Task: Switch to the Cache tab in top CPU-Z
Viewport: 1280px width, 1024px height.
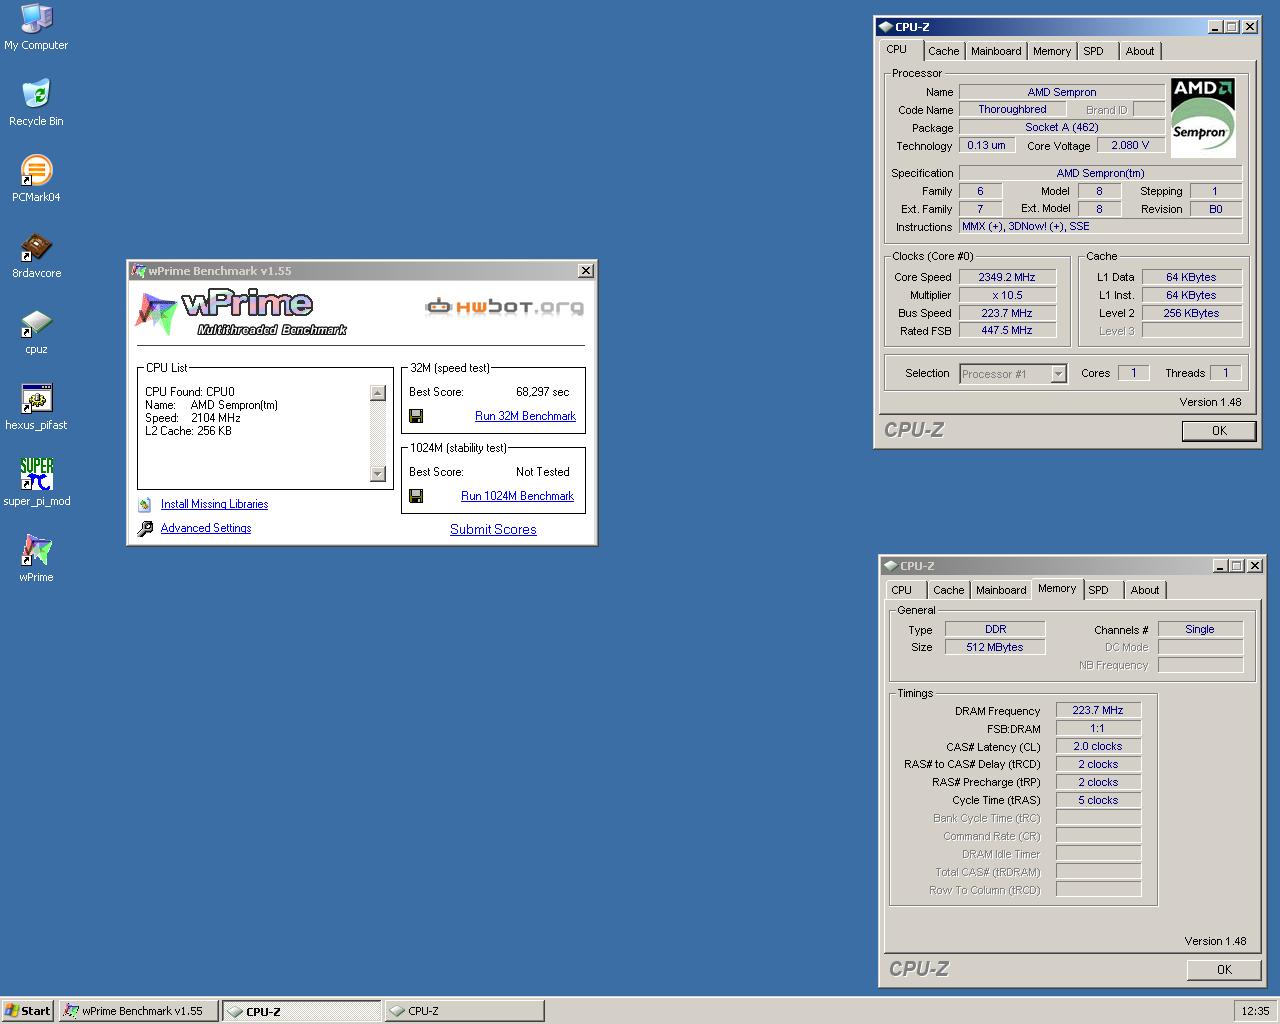Action: click(x=943, y=51)
